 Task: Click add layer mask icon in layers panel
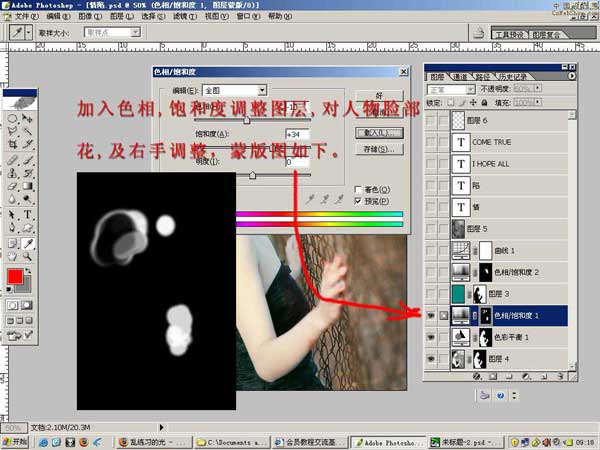pos(492,377)
